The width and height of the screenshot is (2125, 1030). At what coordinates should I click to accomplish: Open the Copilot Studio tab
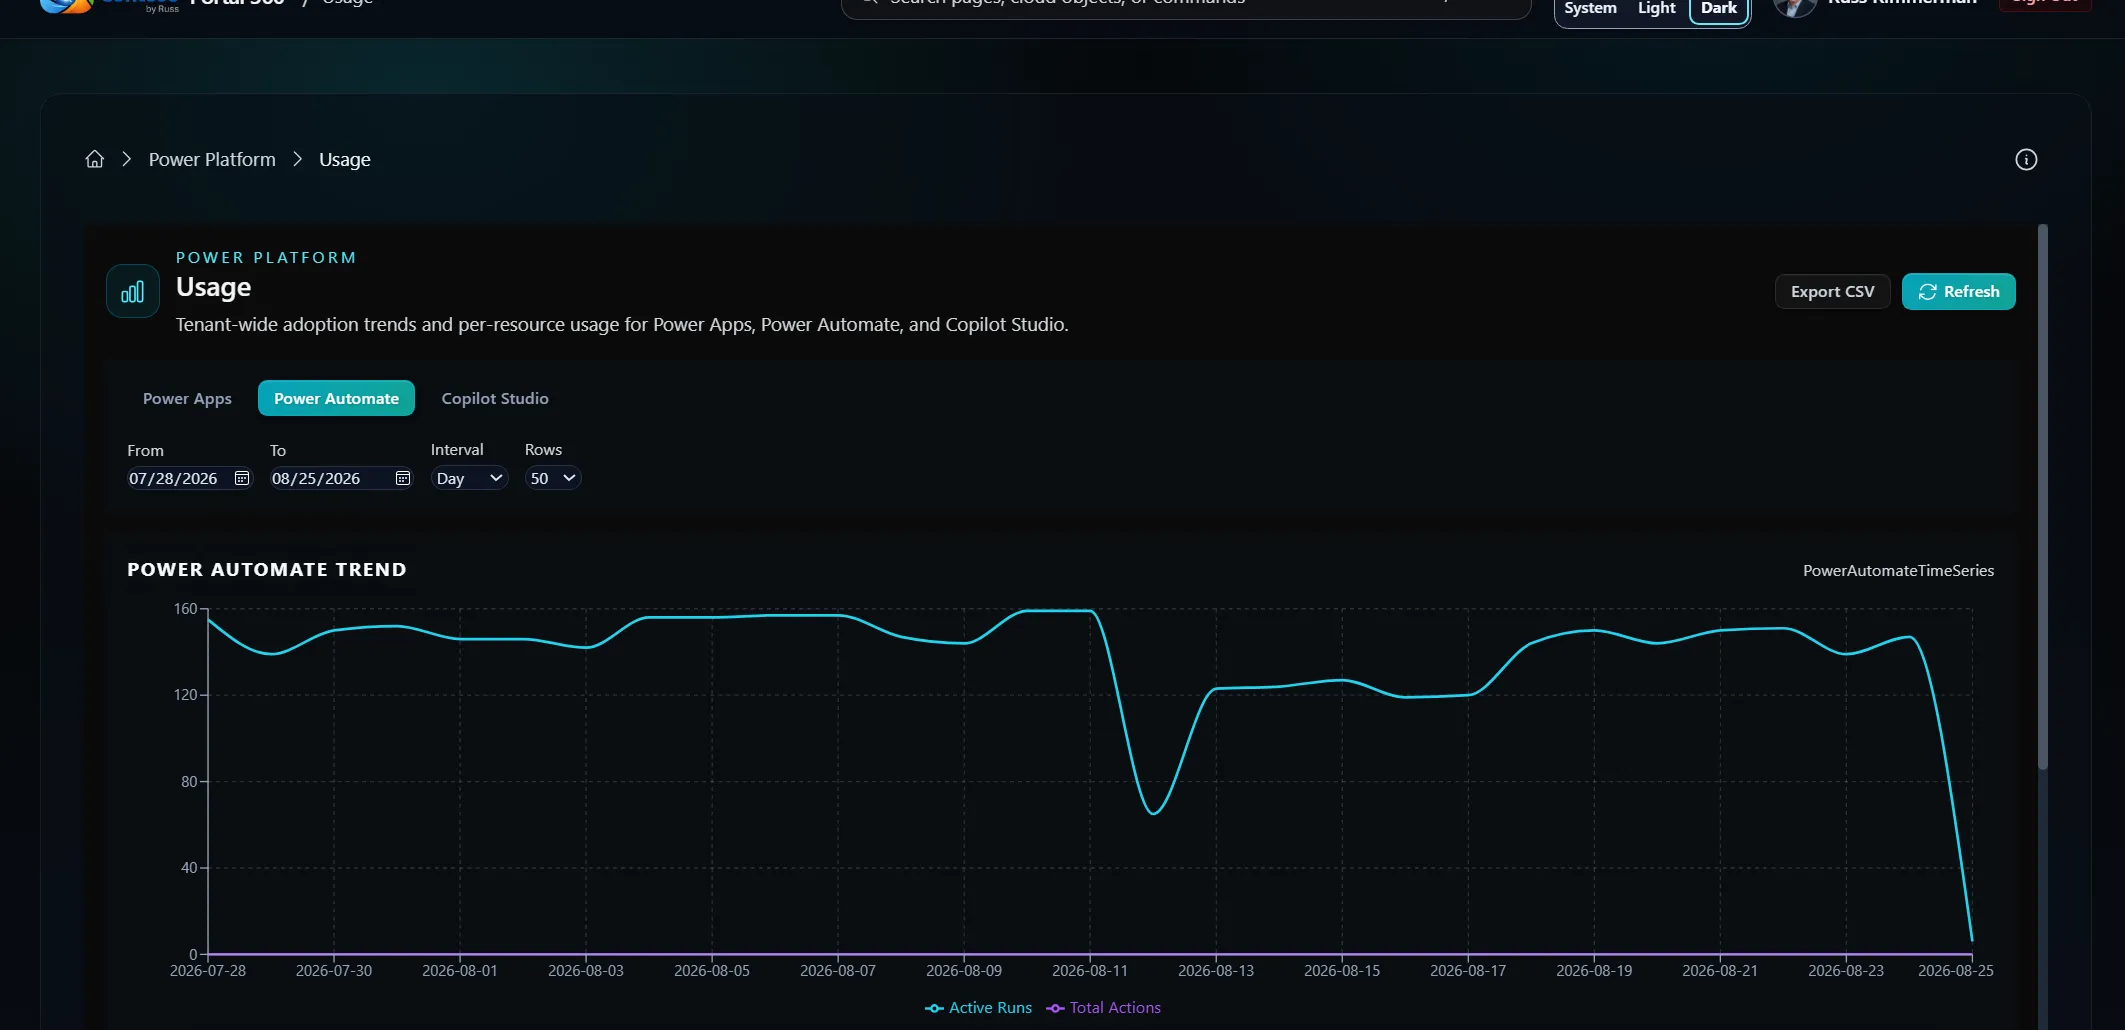[495, 398]
